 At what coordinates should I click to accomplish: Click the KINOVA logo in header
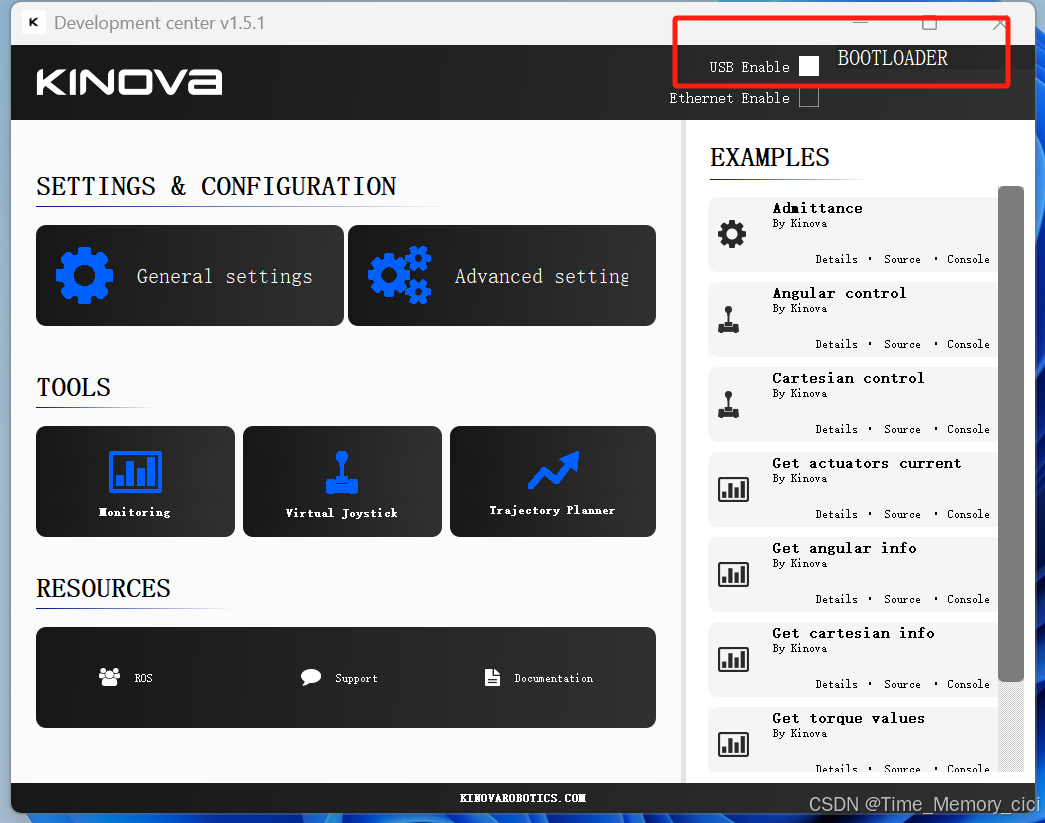coord(129,82)
